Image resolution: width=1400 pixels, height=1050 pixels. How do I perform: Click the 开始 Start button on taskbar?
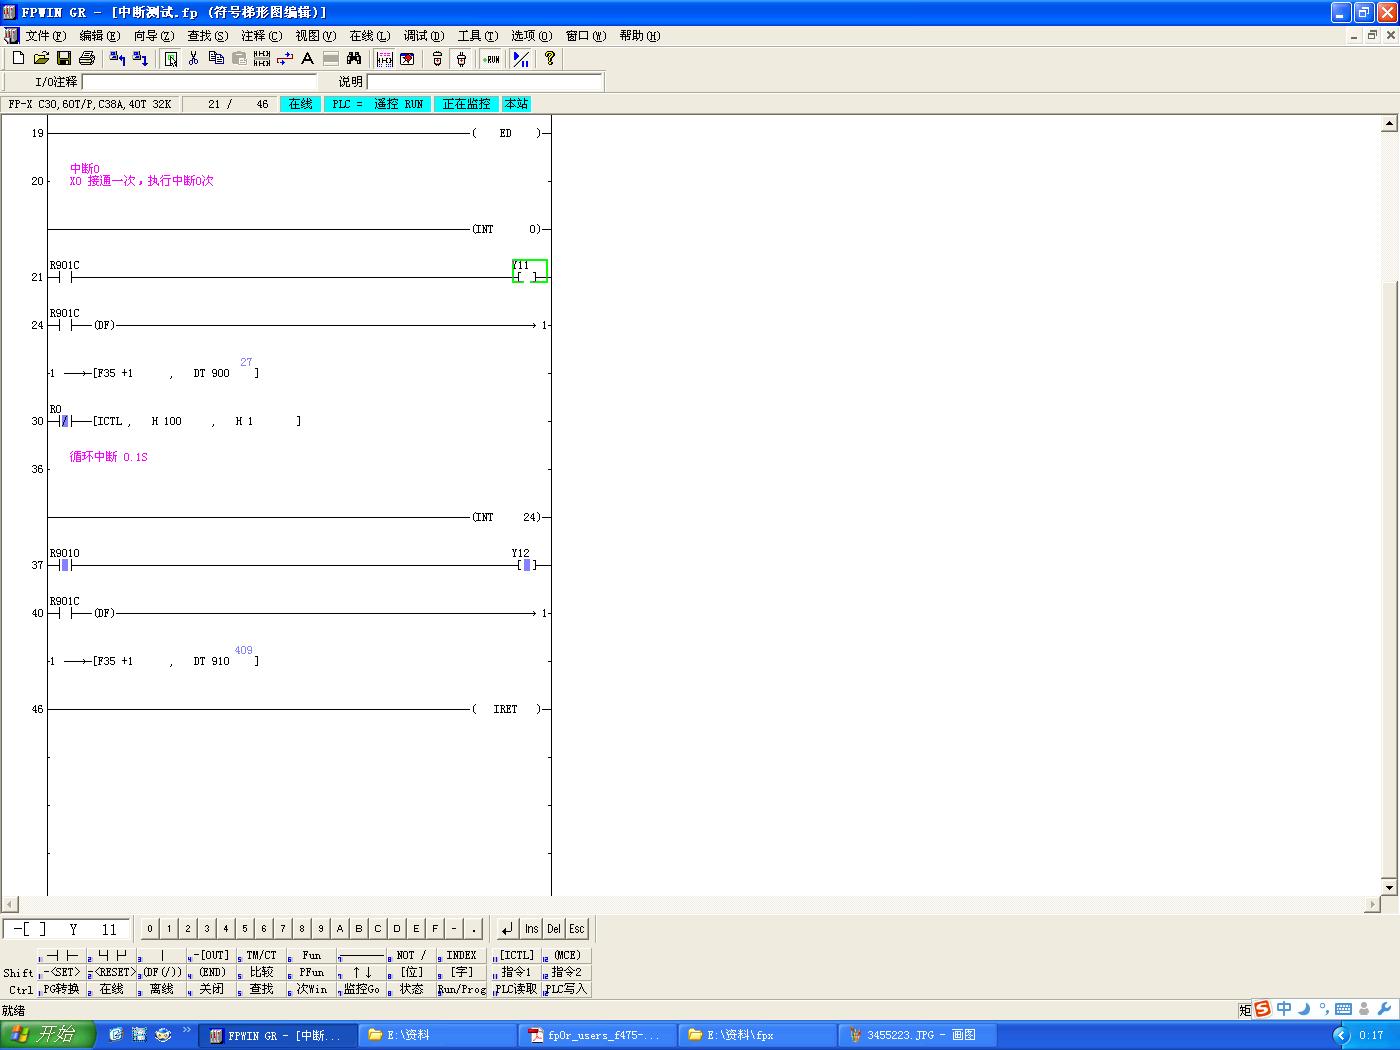(47, 1035)
